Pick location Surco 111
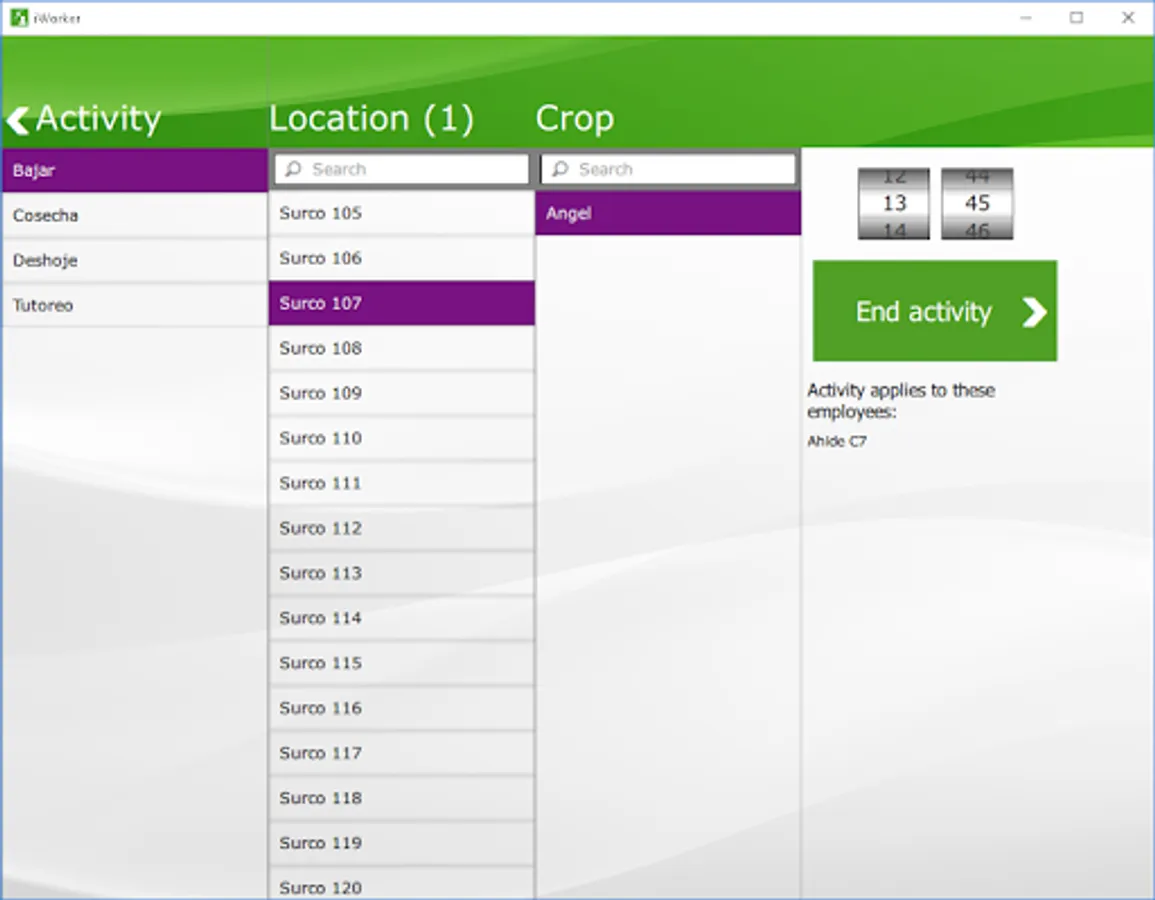 click(x=401, y=483)
